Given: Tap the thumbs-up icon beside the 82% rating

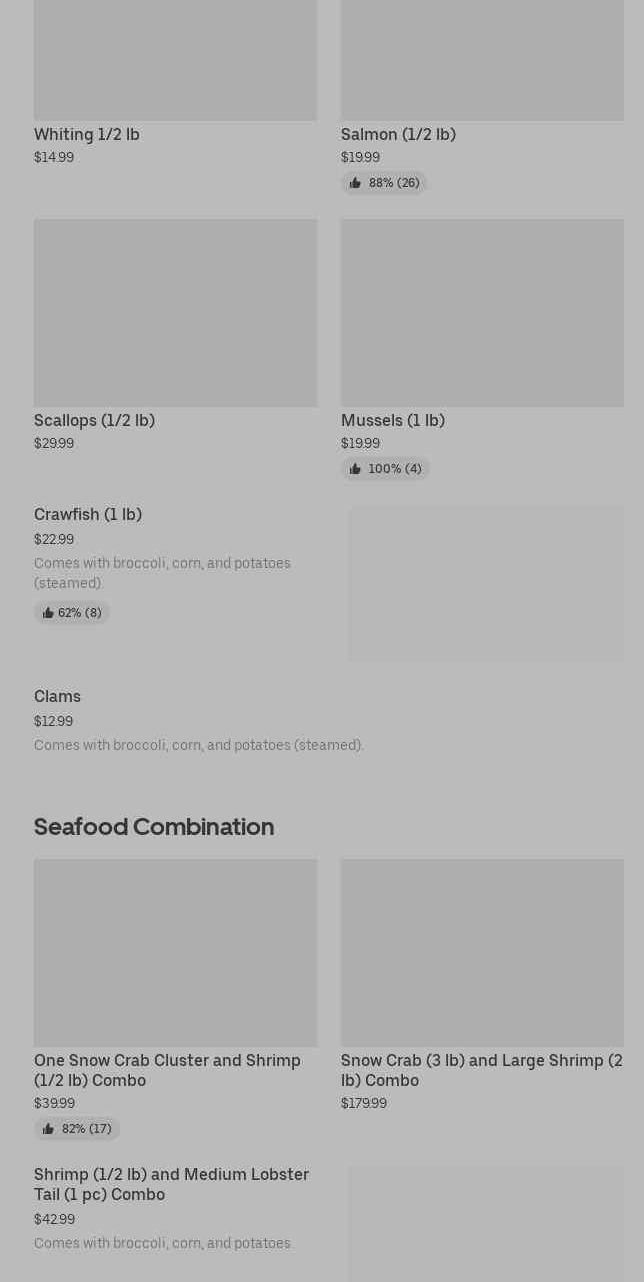Looking at the screenshot, I should [48, 1129].
